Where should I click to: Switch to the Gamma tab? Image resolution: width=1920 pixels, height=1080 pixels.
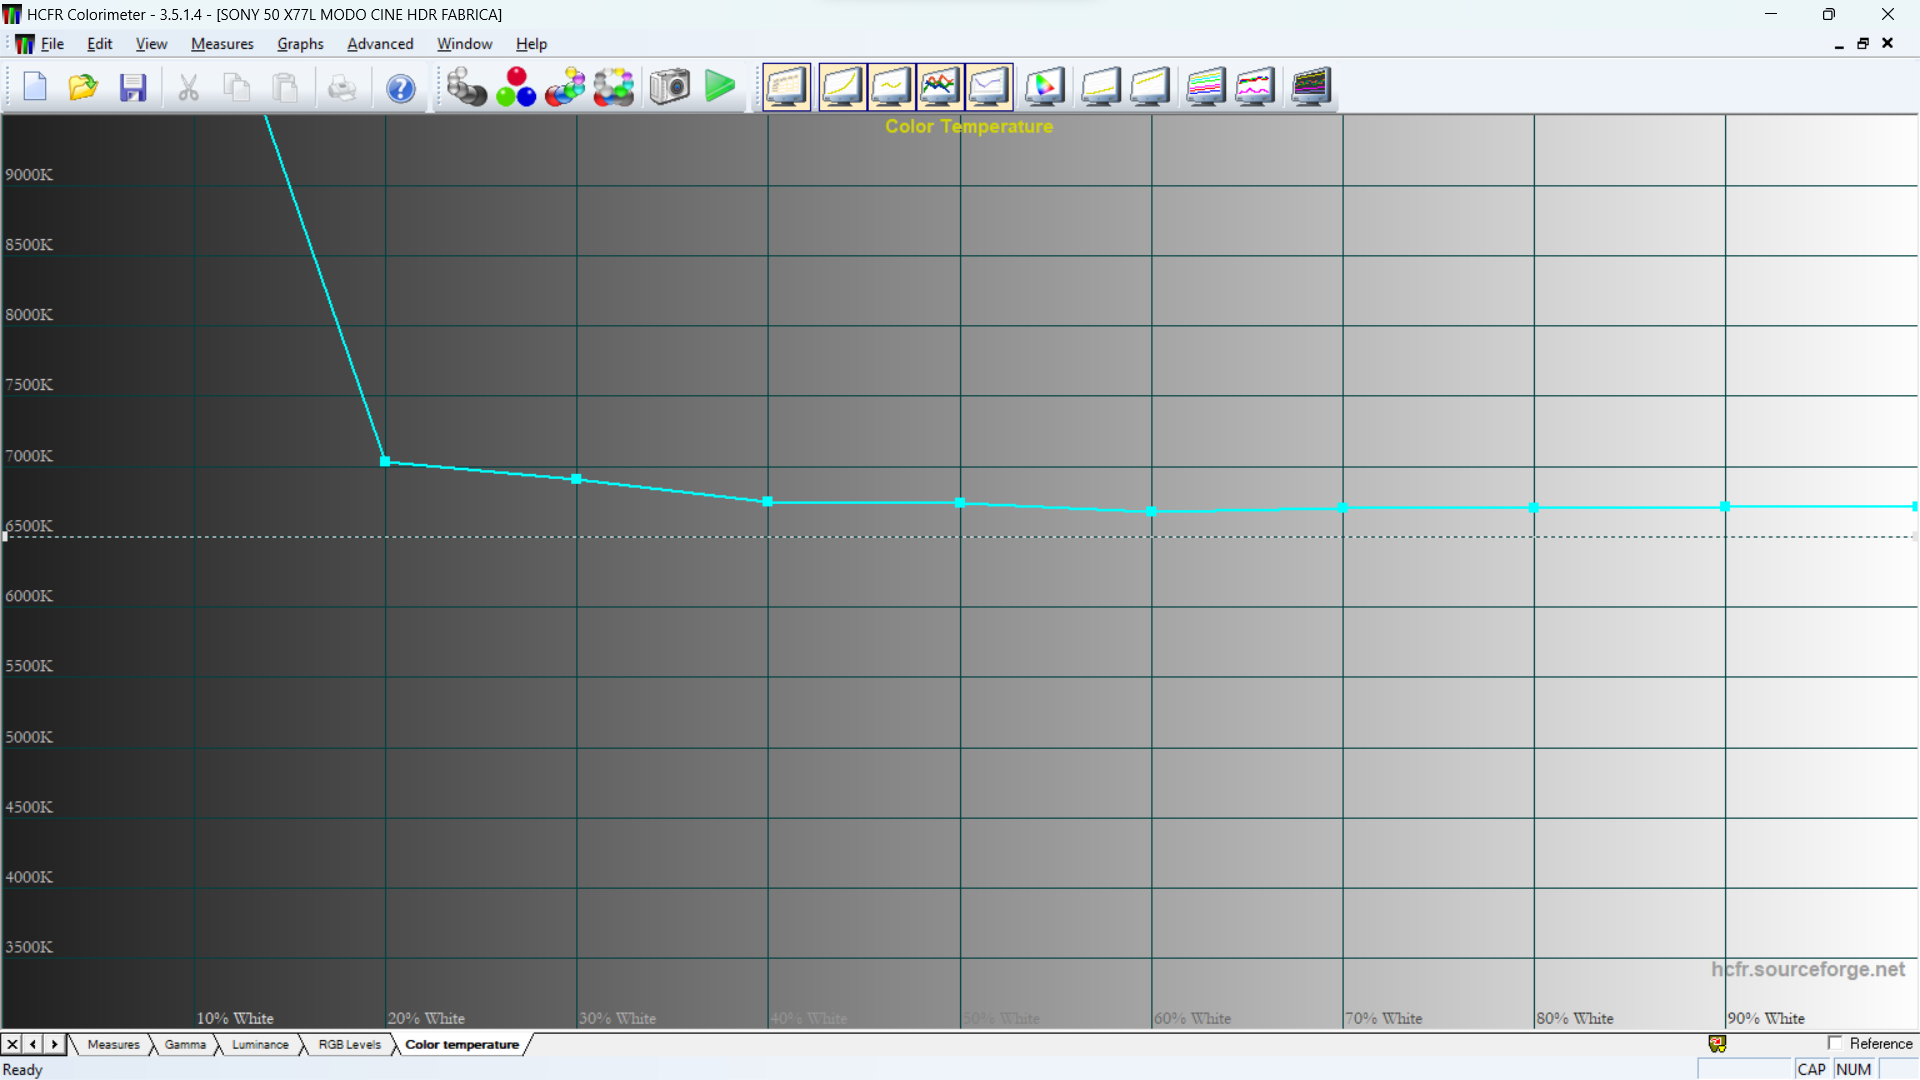[185, 1045]
